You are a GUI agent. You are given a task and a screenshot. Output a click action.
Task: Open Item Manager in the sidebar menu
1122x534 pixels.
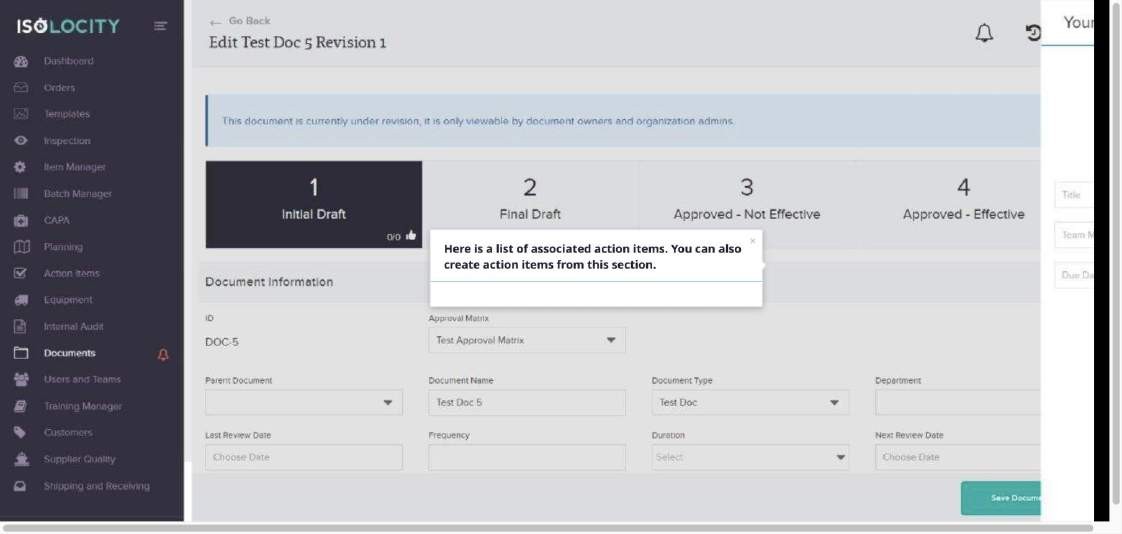[x=74, y=168]
